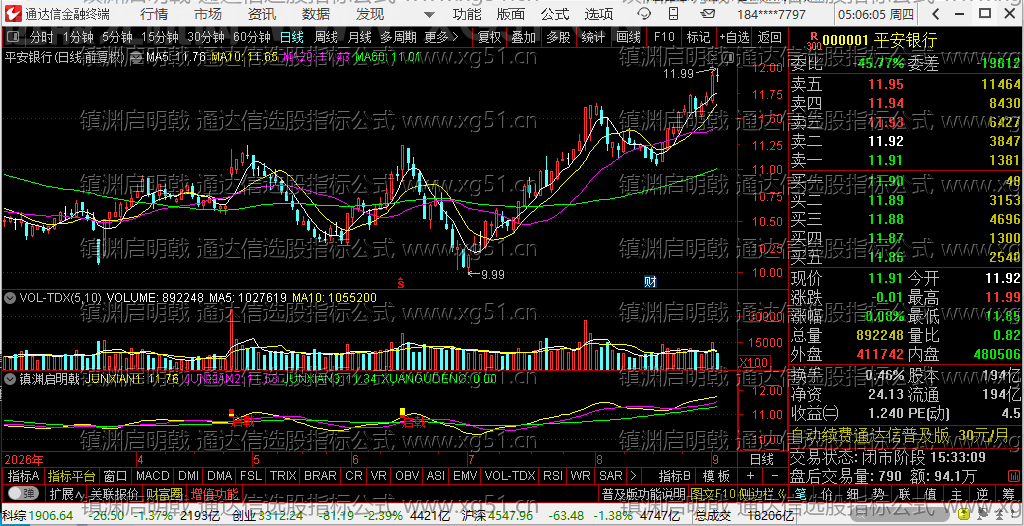This screenshot has height=526, width=1024.
Task: Switch to 分时 intraday view
Action: [x=42, y=37]
